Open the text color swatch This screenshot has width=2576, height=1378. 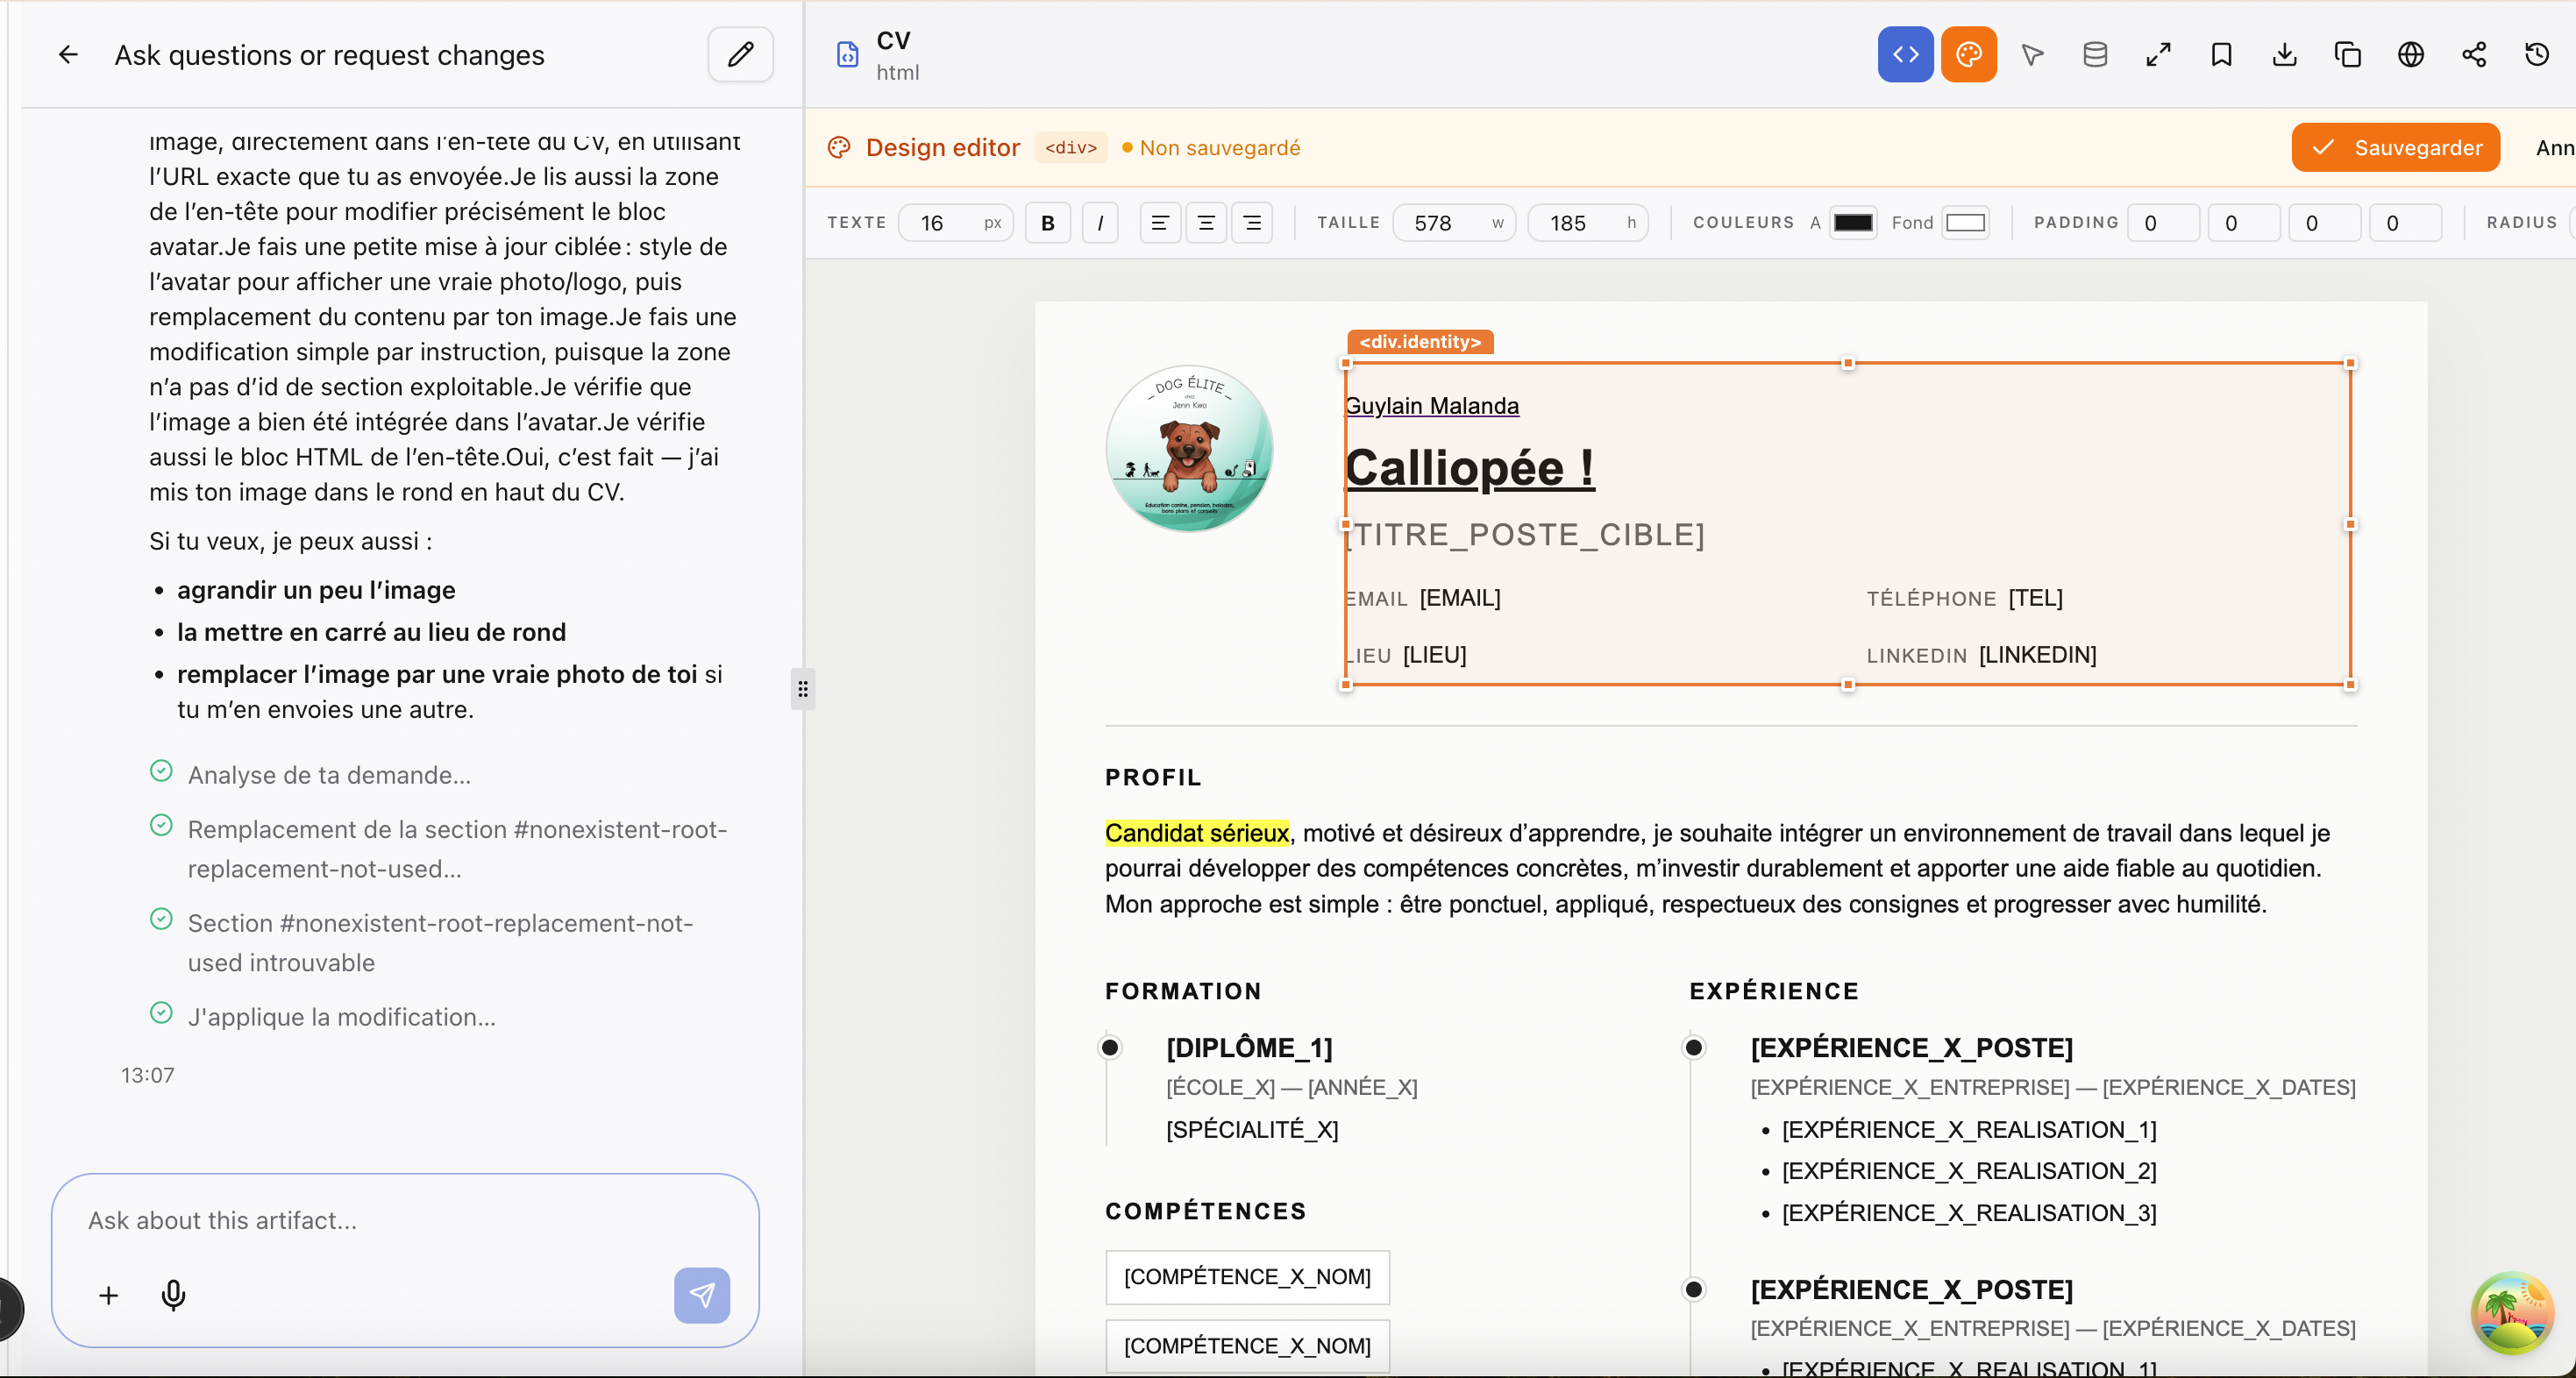[1853, 223]
